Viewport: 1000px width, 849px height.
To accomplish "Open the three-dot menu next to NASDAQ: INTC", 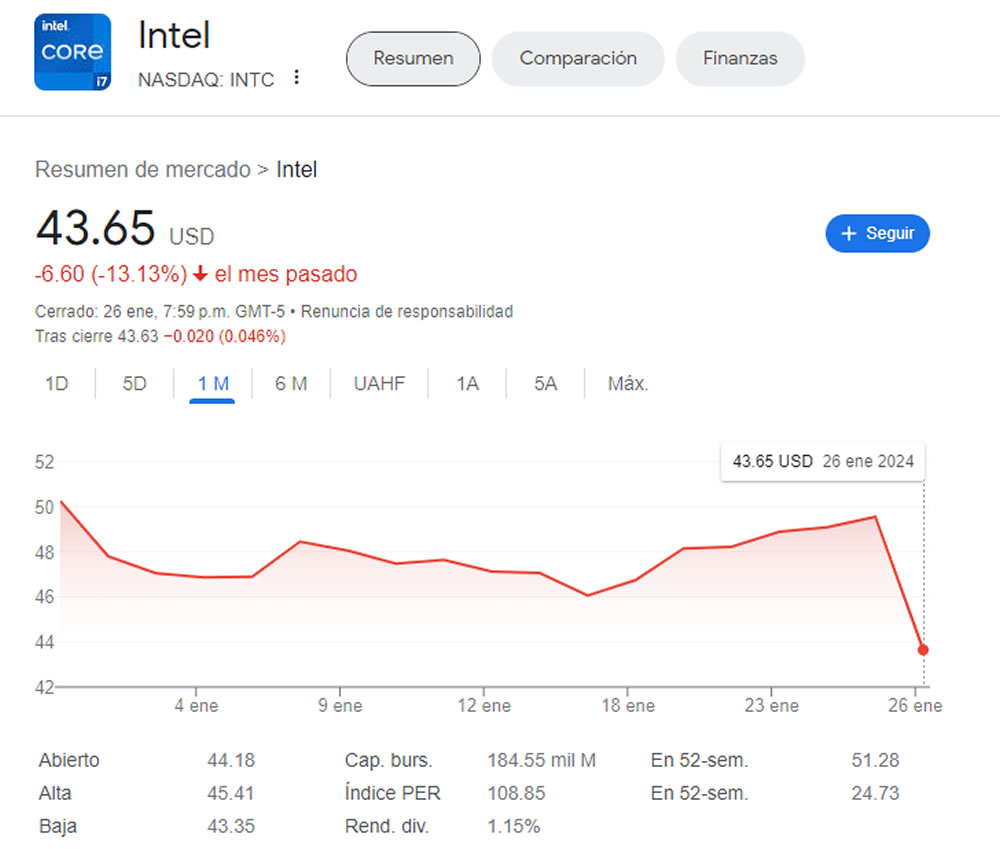I will click(x=297, y=77).
